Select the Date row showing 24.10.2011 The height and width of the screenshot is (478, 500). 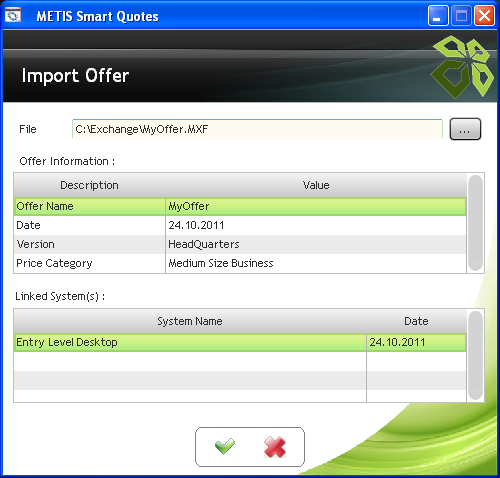pyautogui.click(x=240, y=225)
